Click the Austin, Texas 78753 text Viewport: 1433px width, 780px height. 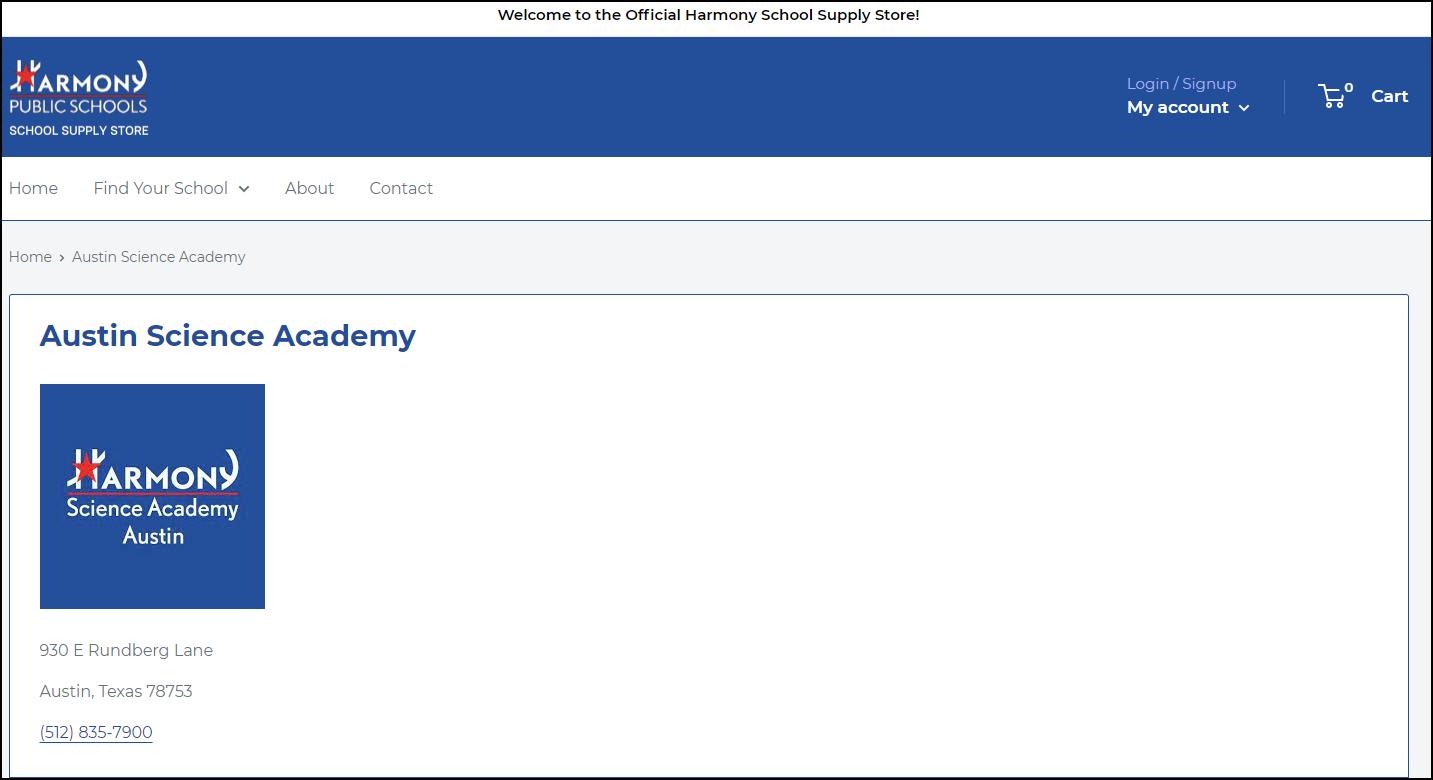116,691
